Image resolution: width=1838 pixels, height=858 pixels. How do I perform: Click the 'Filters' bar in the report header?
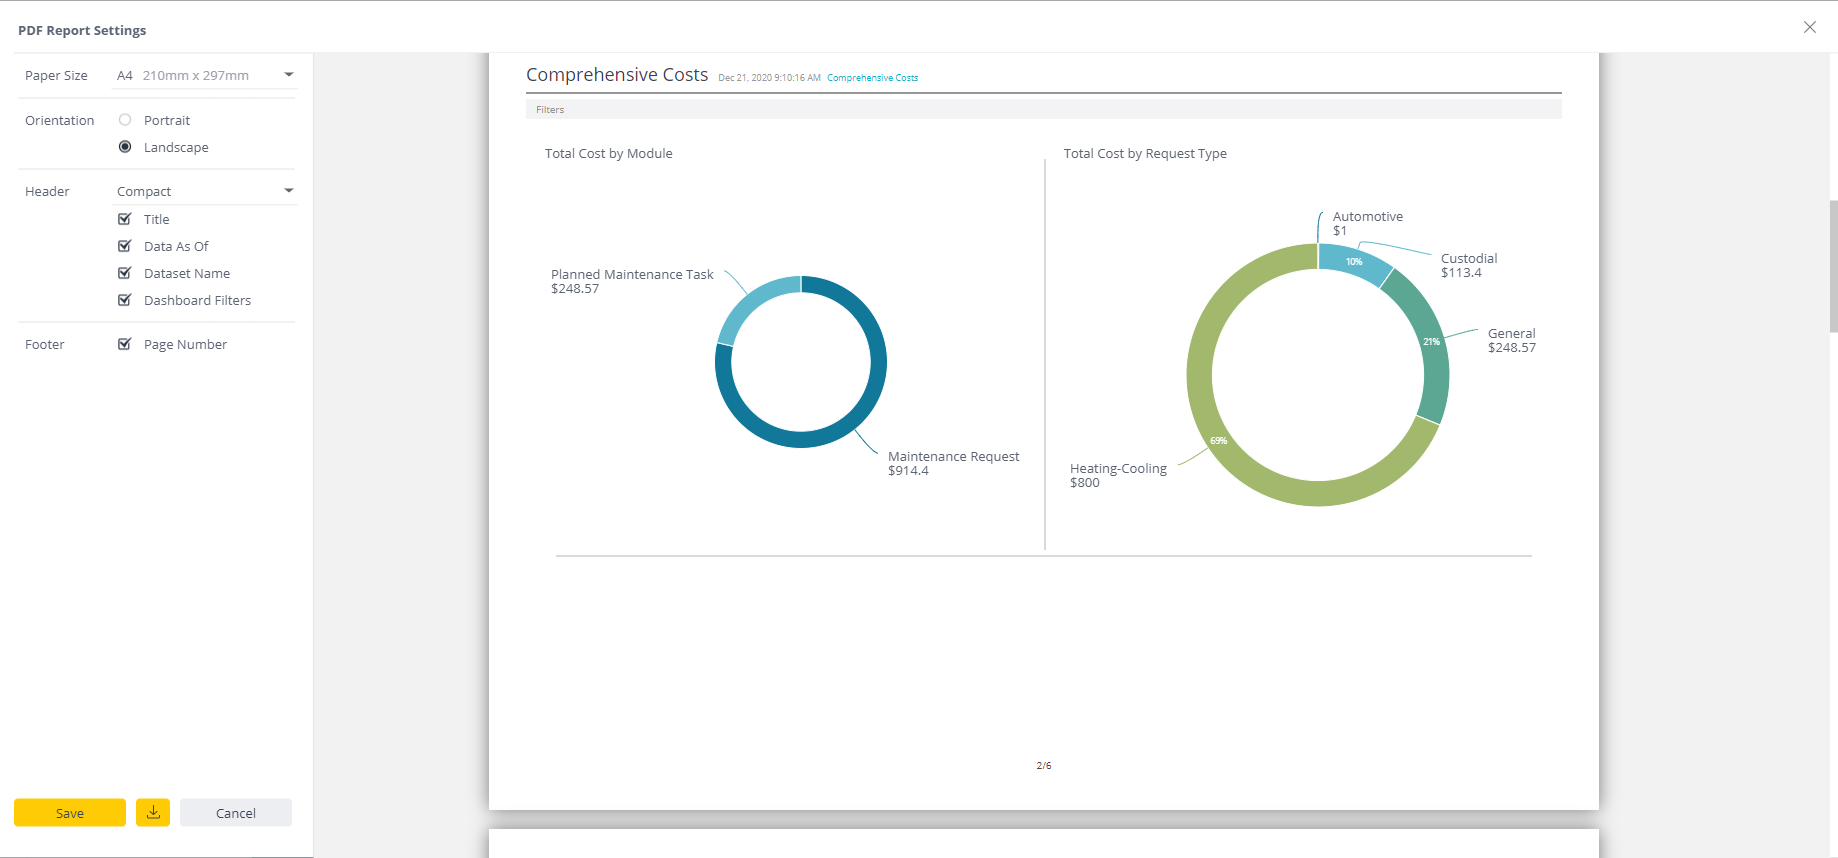tap(1044, 109)
